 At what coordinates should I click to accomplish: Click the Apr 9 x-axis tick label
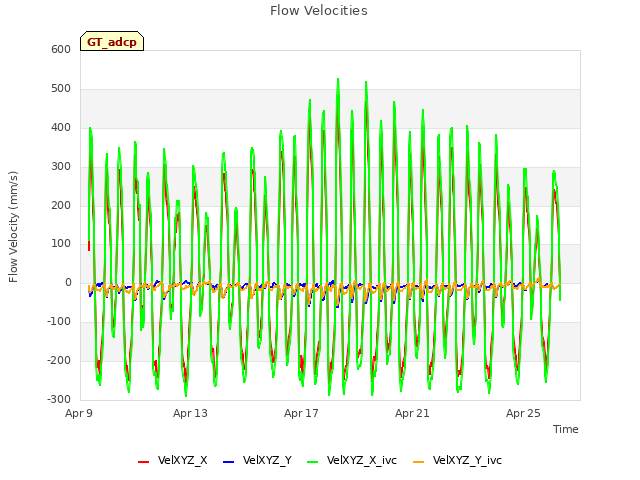(79, 413)
